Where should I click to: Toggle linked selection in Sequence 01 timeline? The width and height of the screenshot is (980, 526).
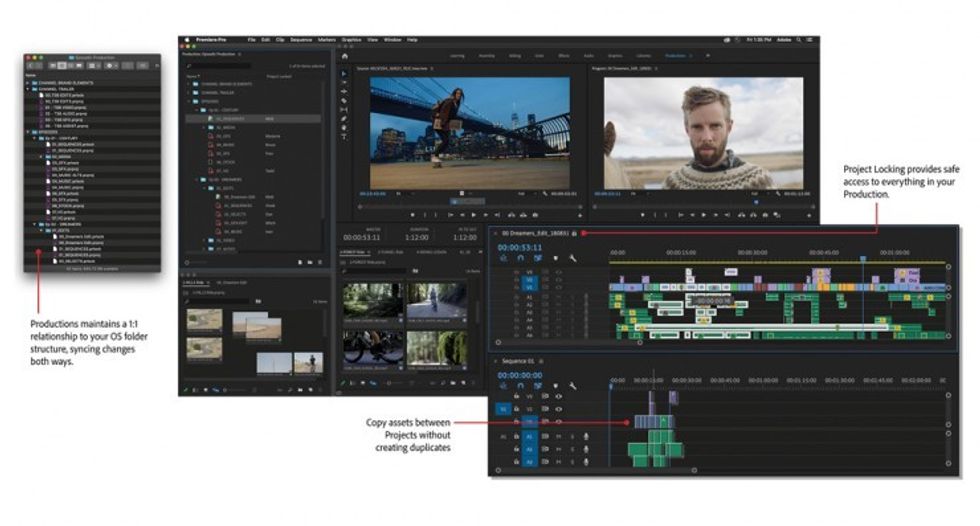538,386
